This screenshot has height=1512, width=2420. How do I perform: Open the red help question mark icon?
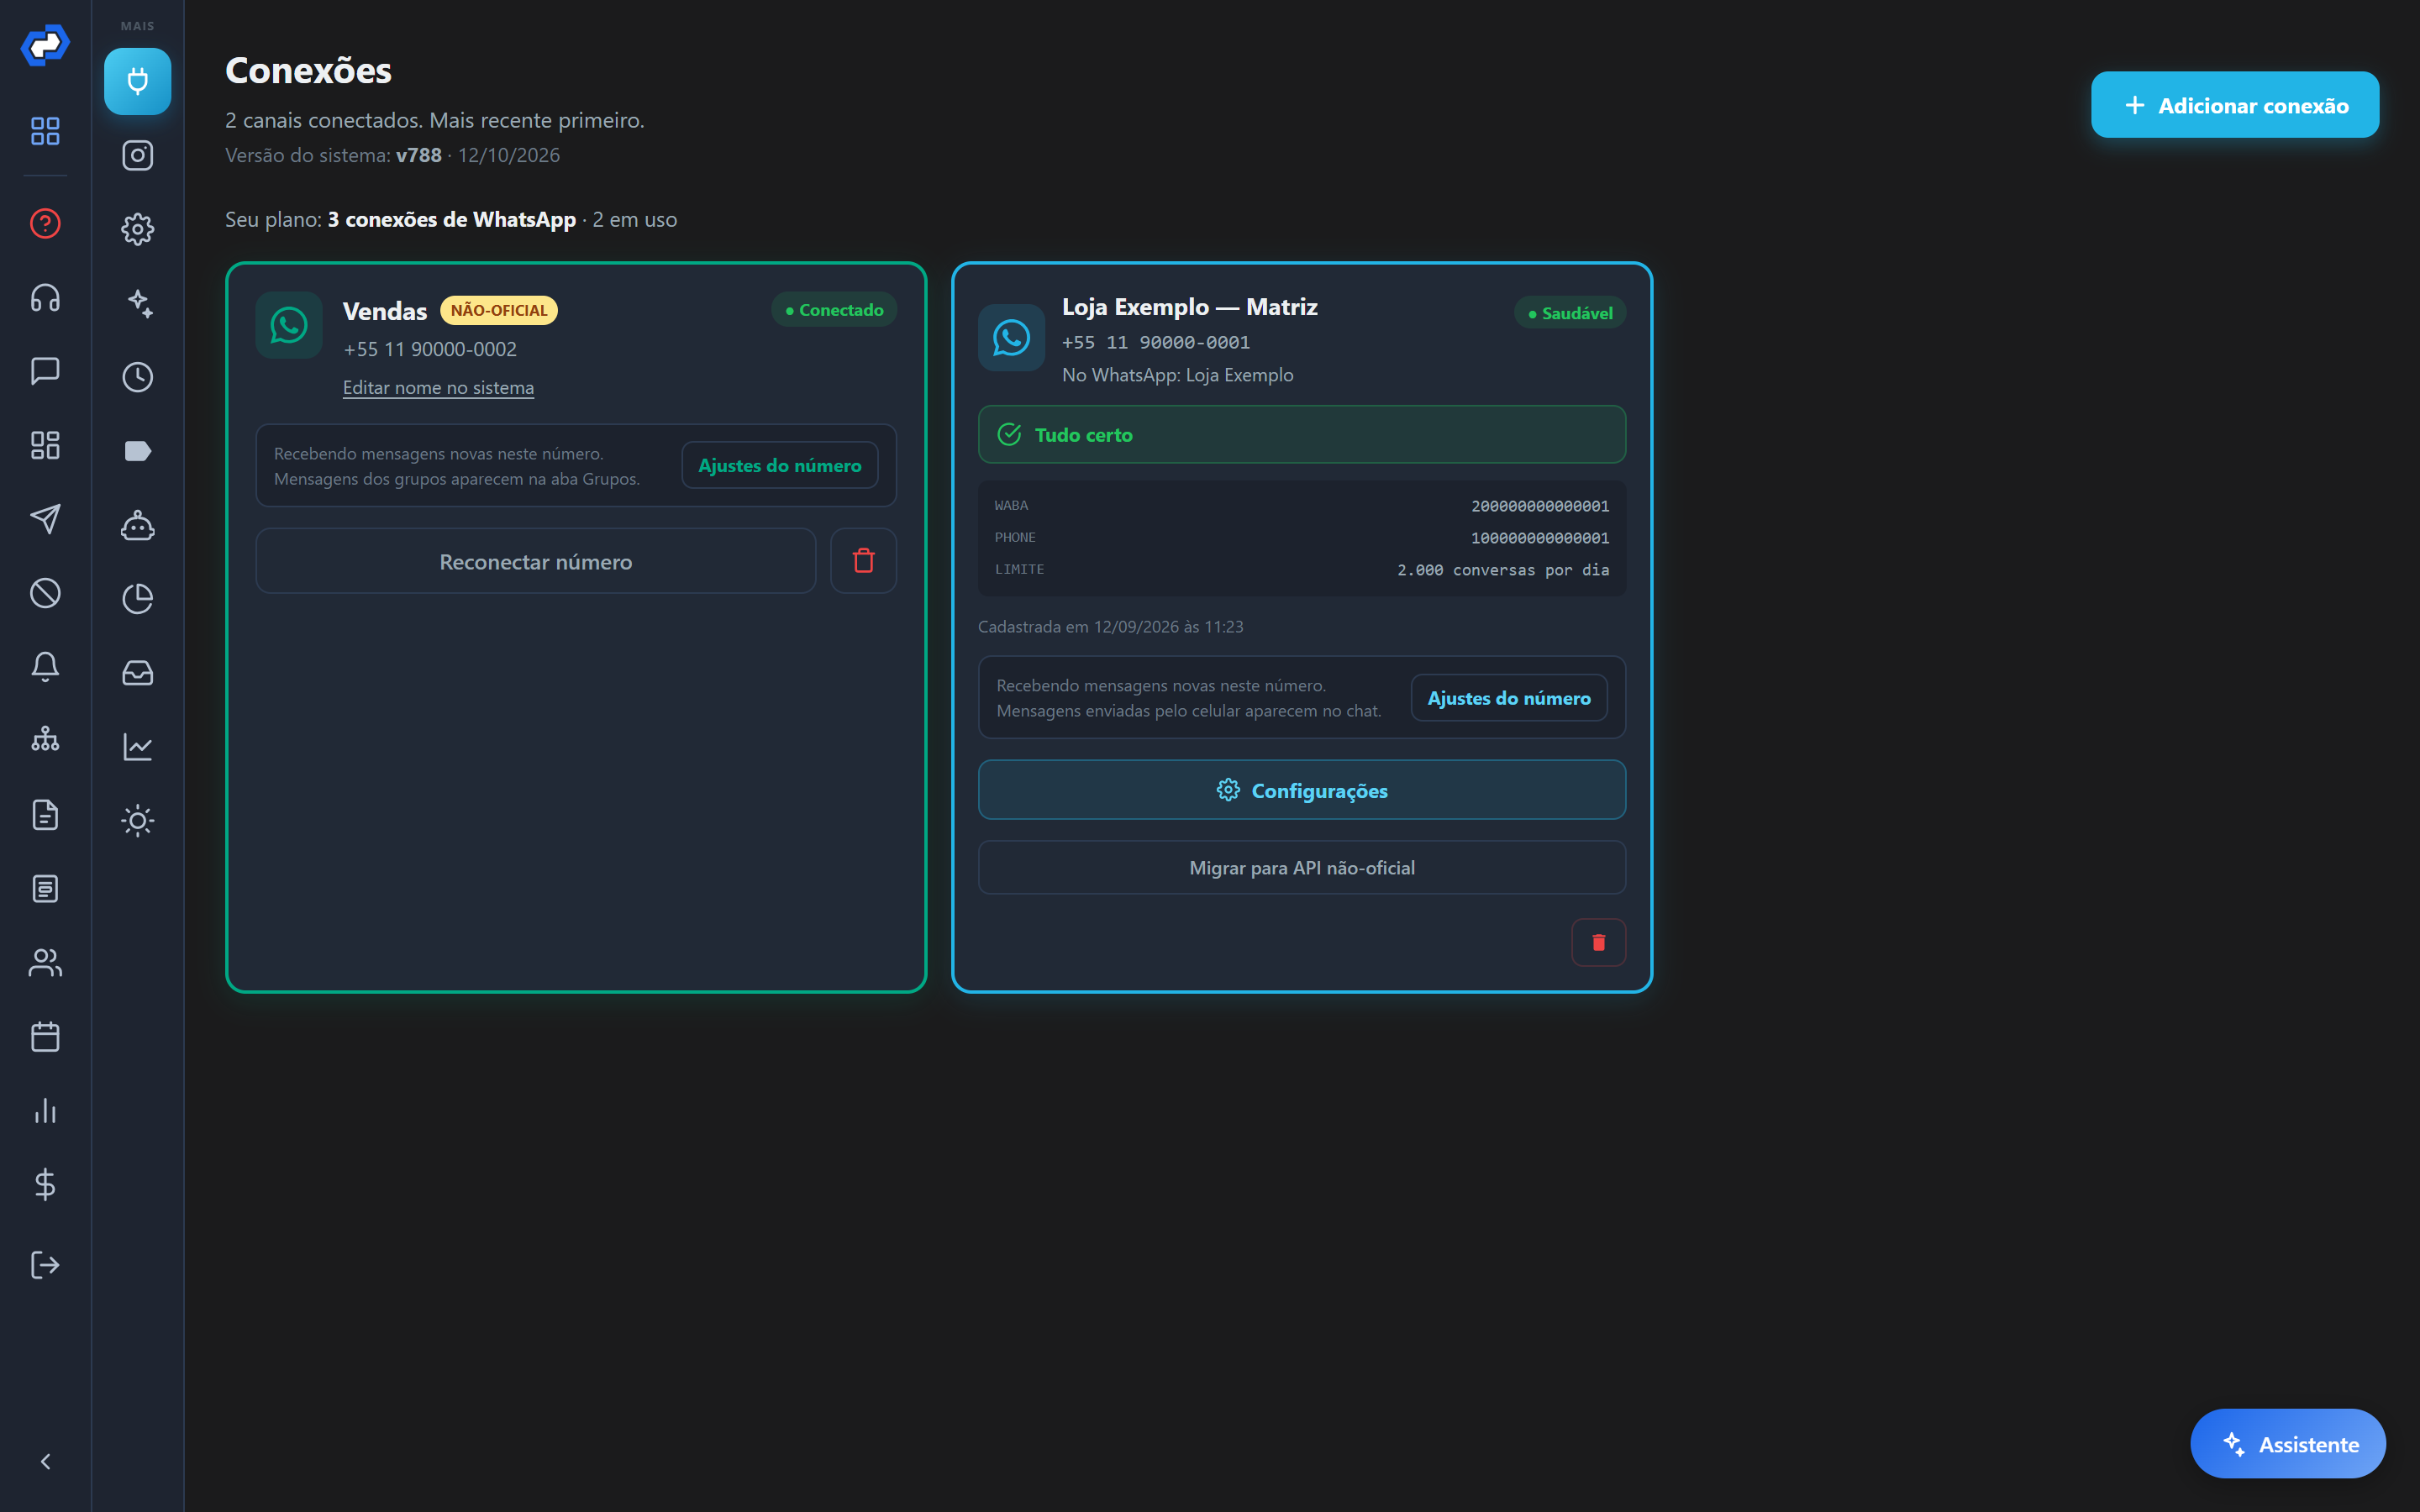[45, 223]
